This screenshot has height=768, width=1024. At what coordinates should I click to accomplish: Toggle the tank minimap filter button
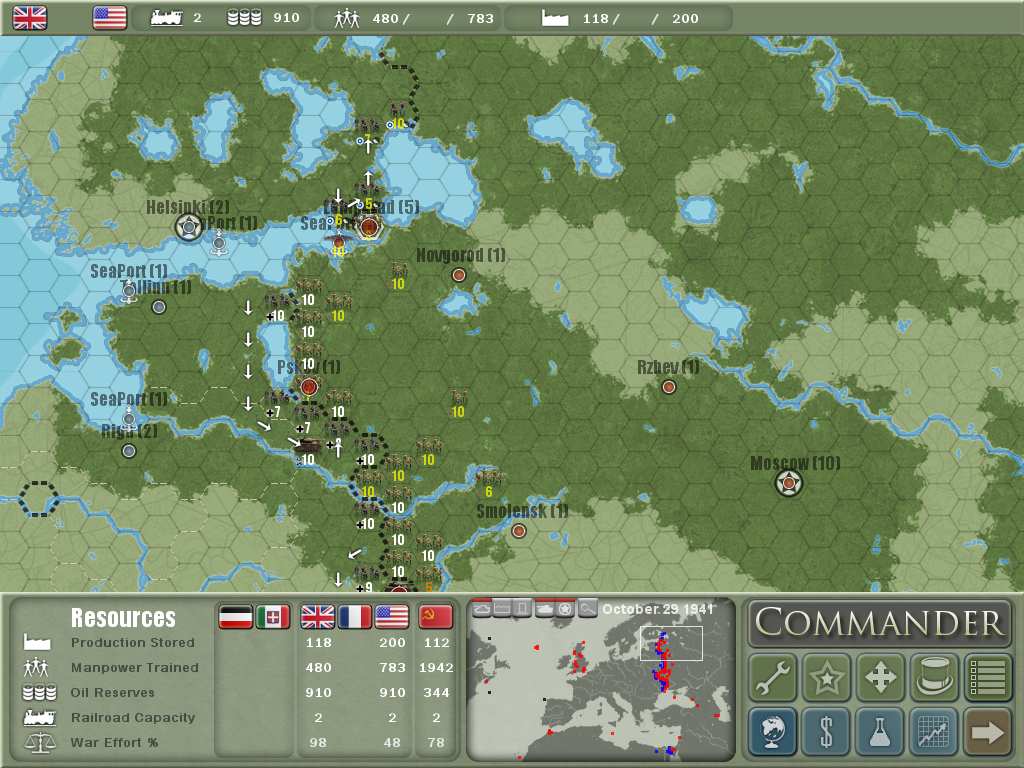544,609
